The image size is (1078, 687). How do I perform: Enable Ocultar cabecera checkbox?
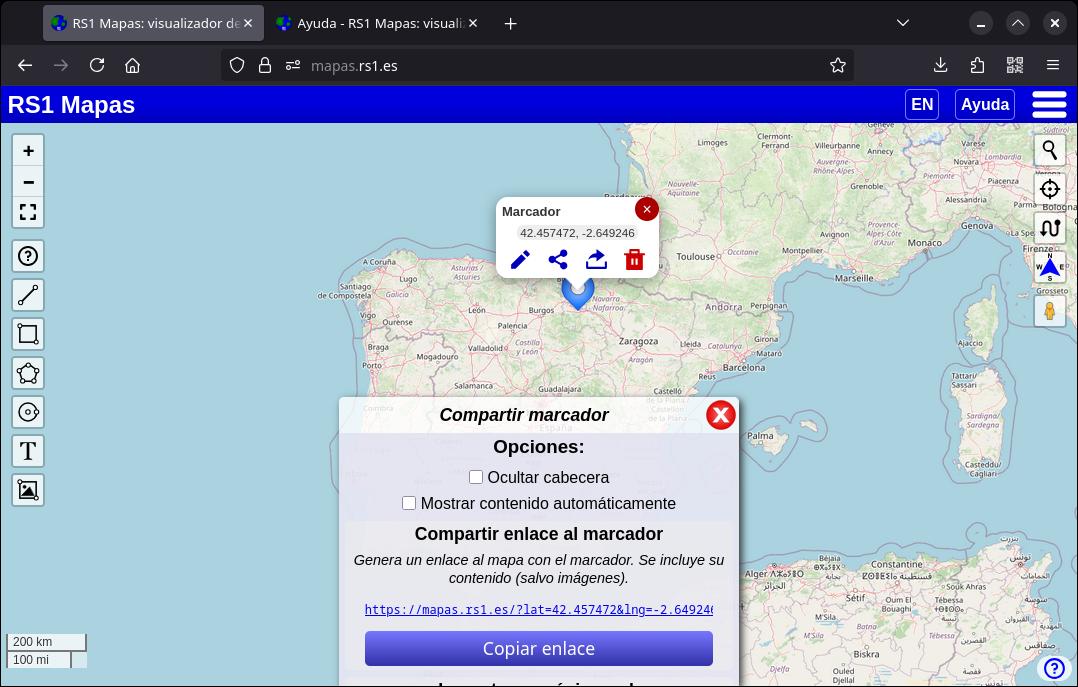476,477
